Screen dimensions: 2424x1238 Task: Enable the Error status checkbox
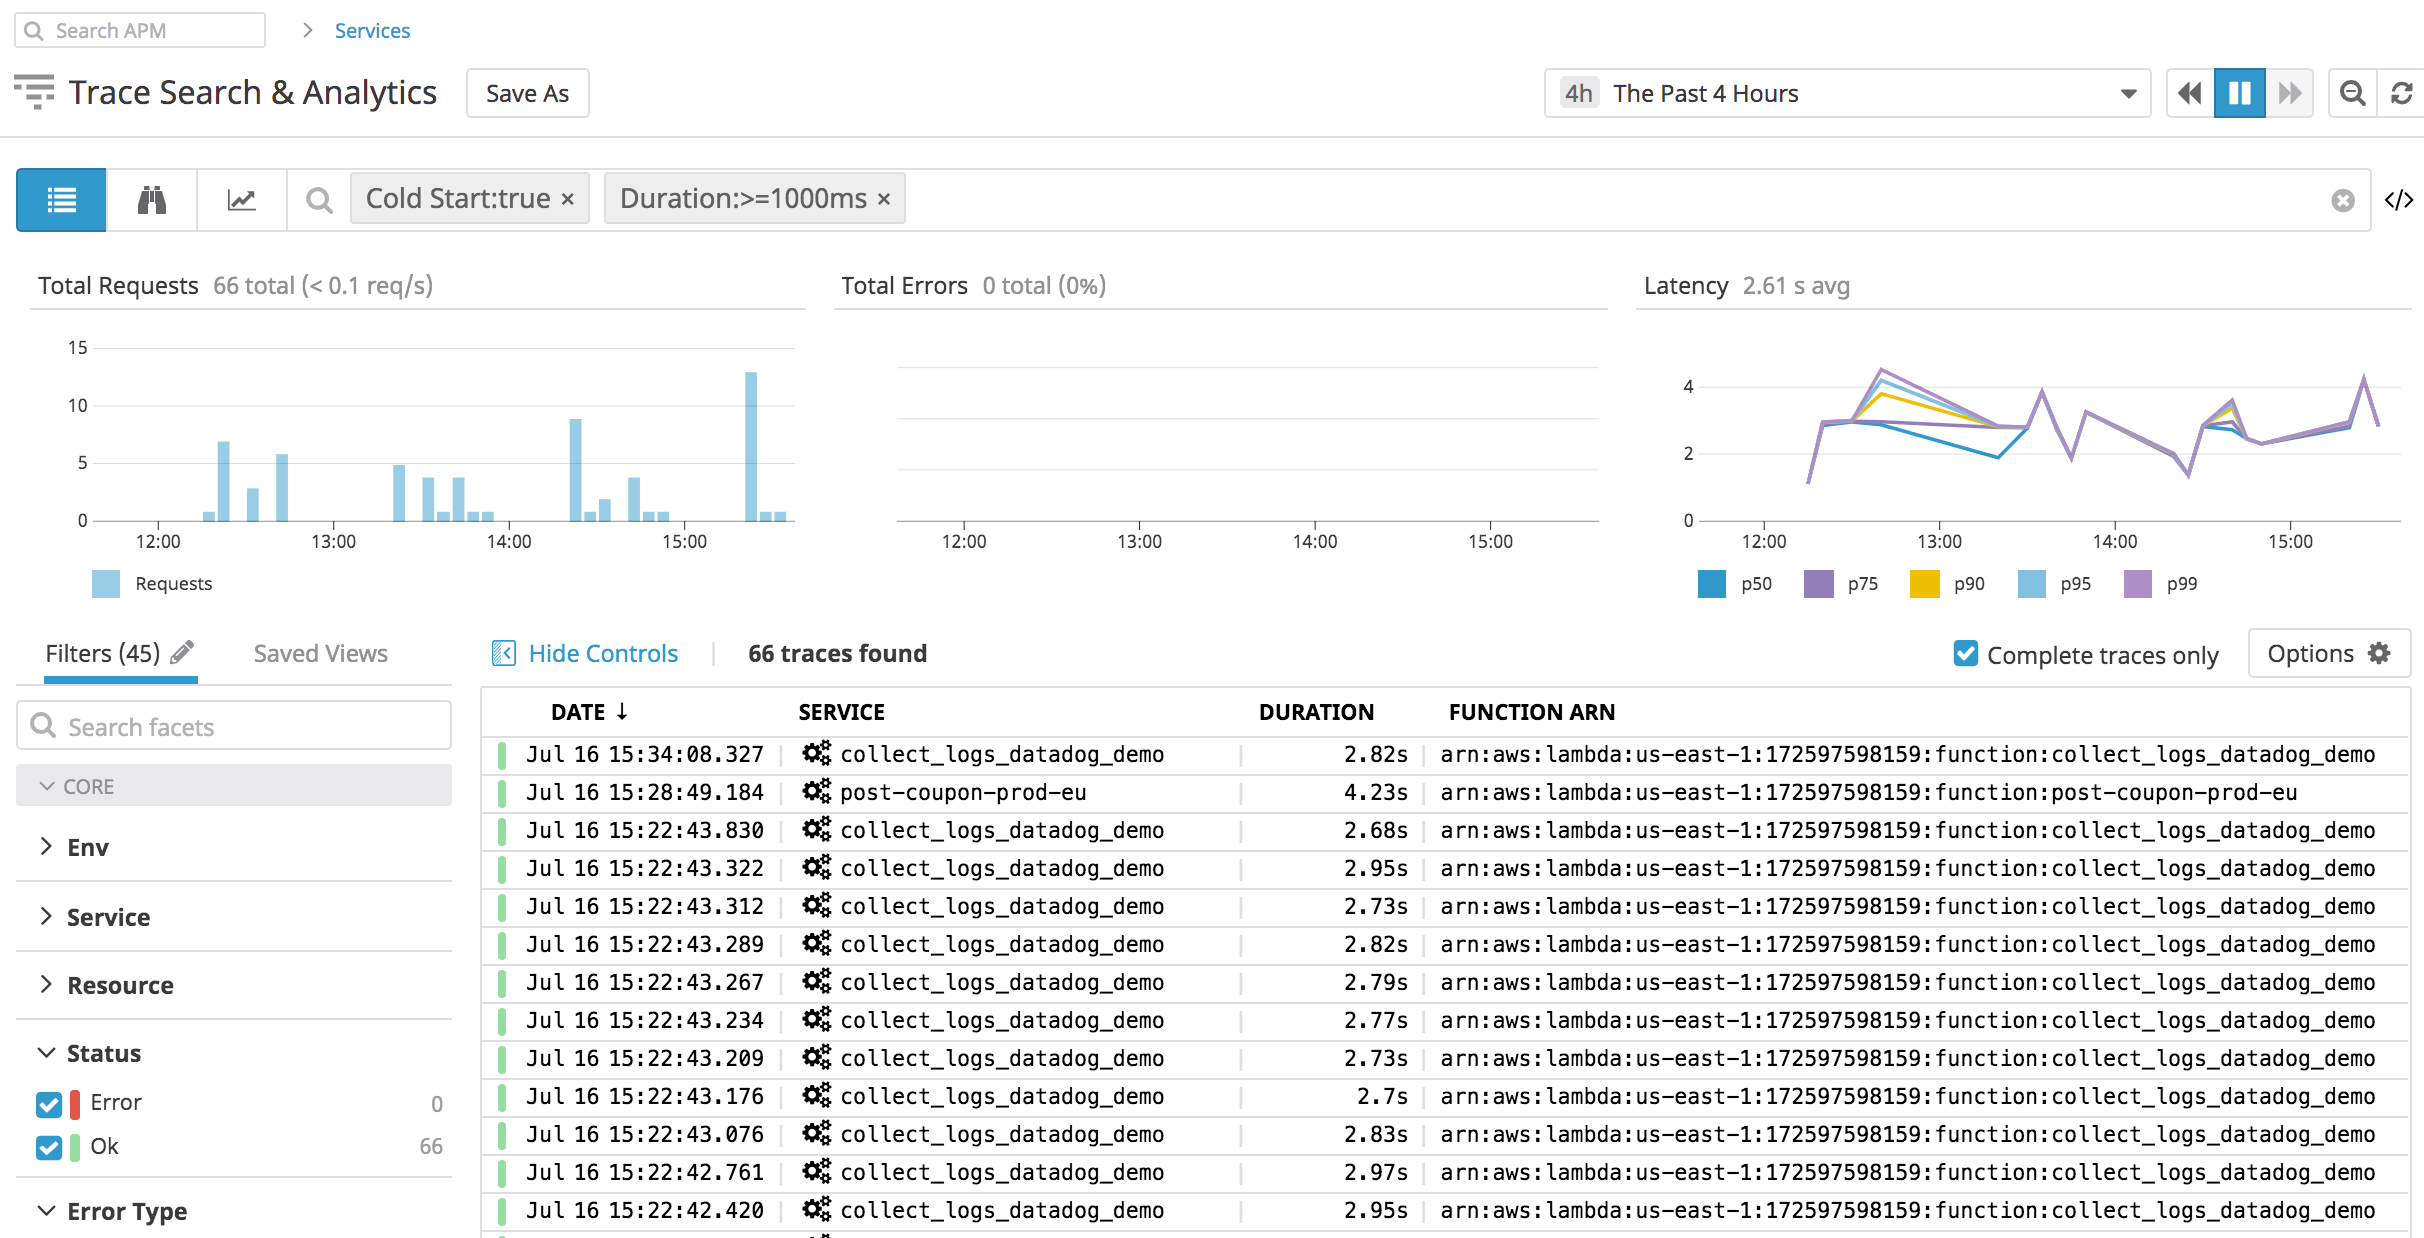click(48, 1104)
